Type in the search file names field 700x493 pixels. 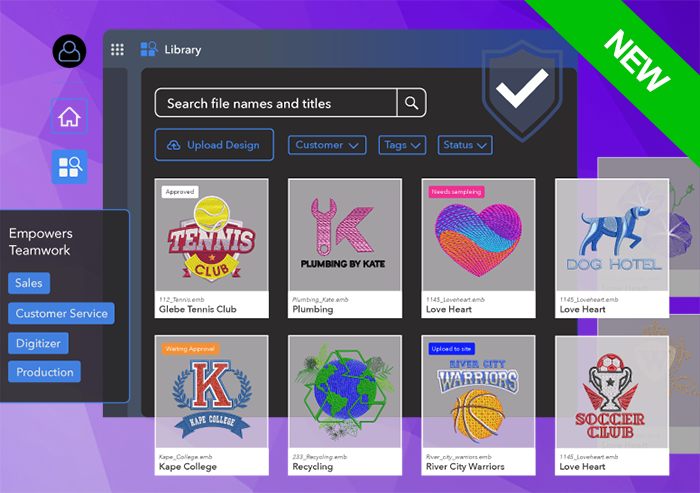point(275,103)
